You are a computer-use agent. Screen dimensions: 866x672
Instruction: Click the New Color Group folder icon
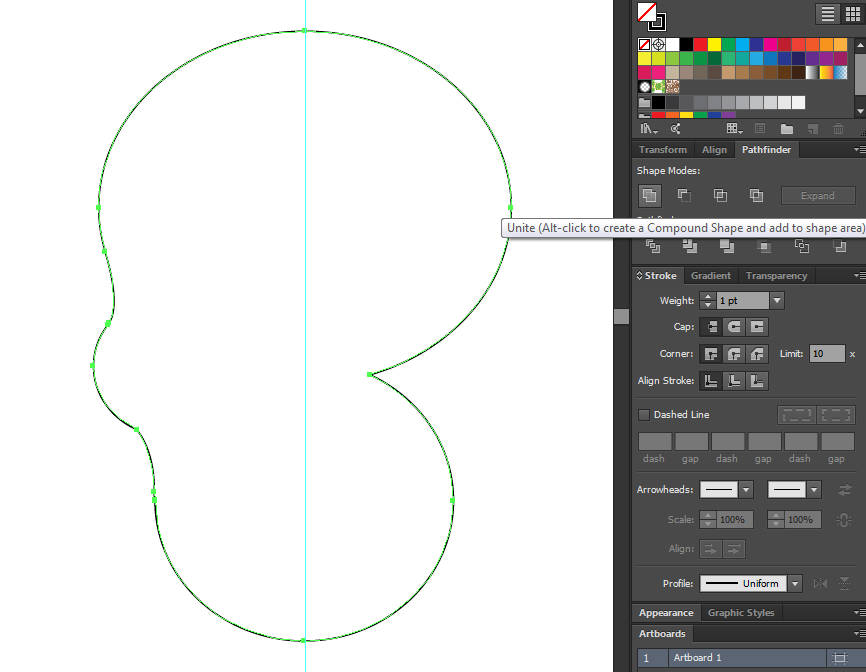(x=787, y=129)
